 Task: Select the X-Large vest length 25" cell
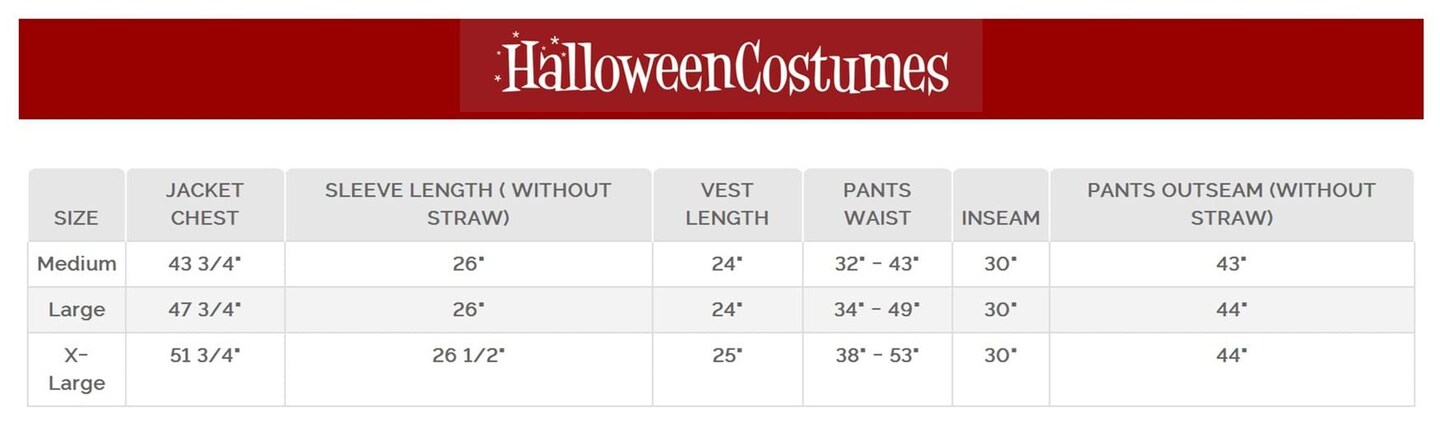[727, 355]
